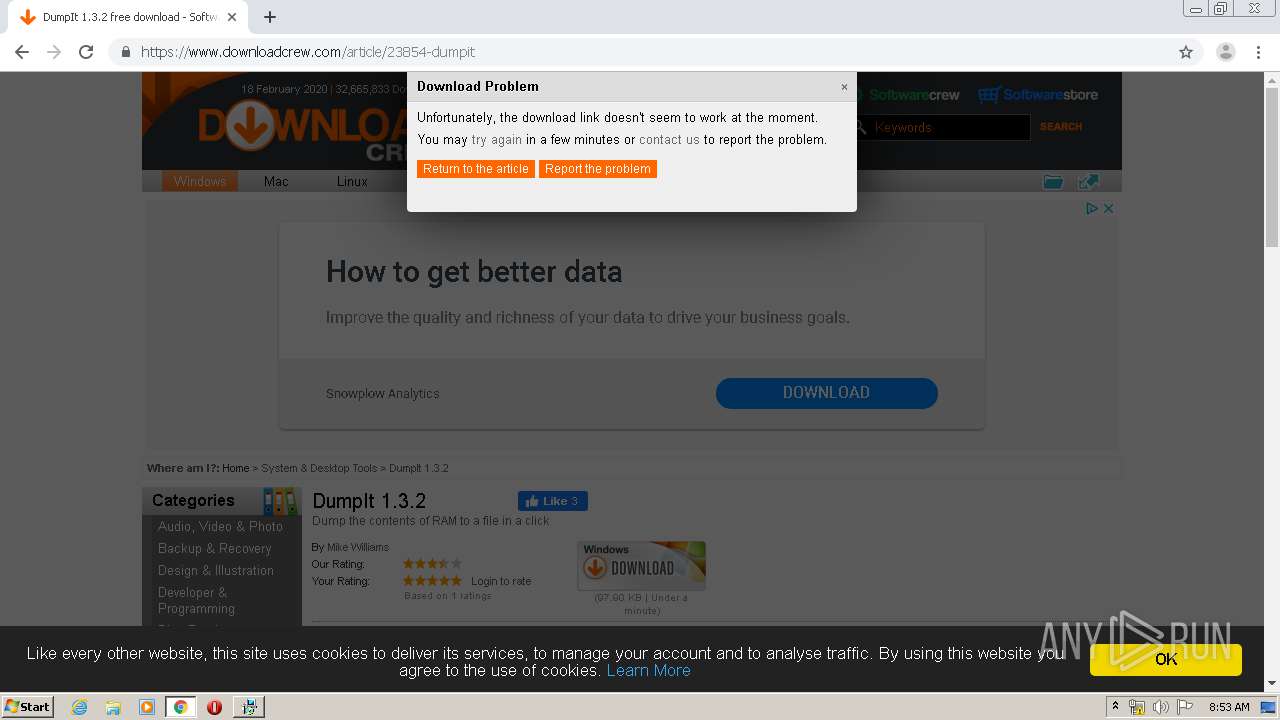This screenshot has height=720, width=1280.
Task: Rate using Your Rating stars
Action: [432, 581]
